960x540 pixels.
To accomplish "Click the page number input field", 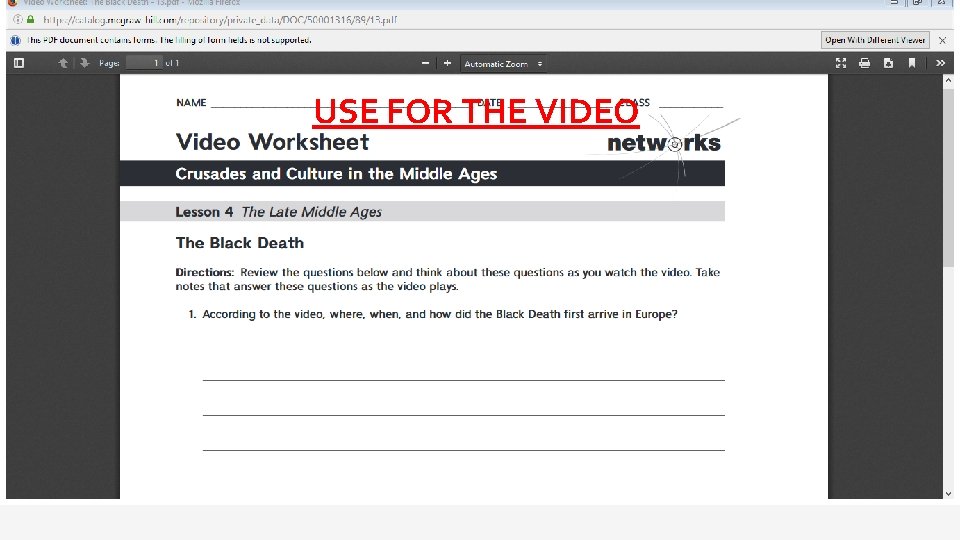I will tap(144, 63).
